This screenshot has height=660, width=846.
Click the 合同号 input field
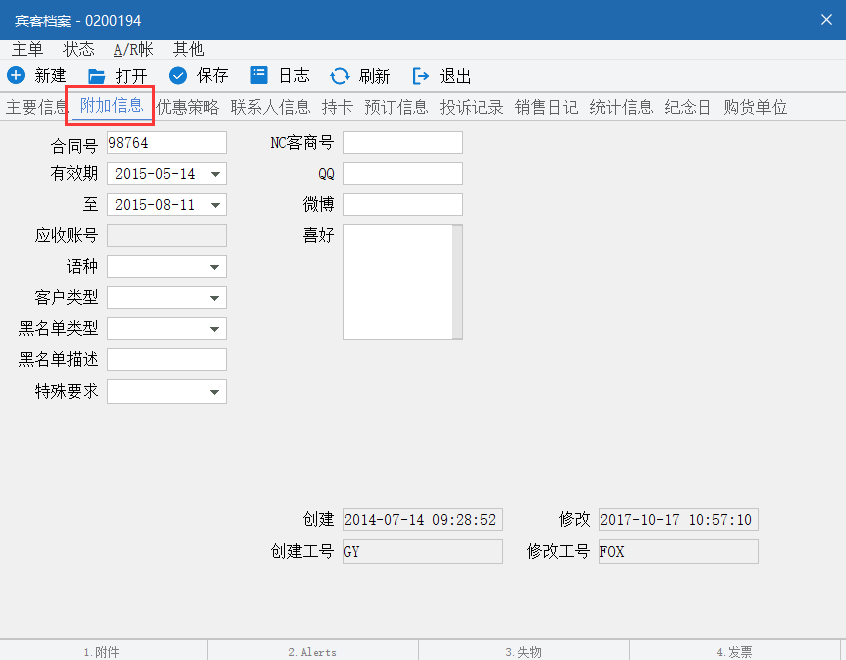pos(166,143)
